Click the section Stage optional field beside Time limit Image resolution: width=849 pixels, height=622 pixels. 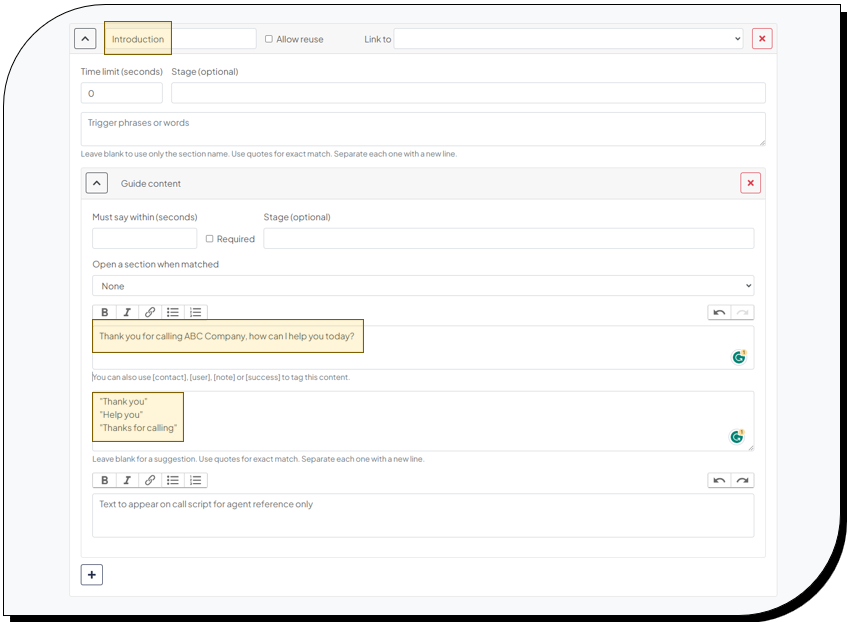(x=468, y=93)
